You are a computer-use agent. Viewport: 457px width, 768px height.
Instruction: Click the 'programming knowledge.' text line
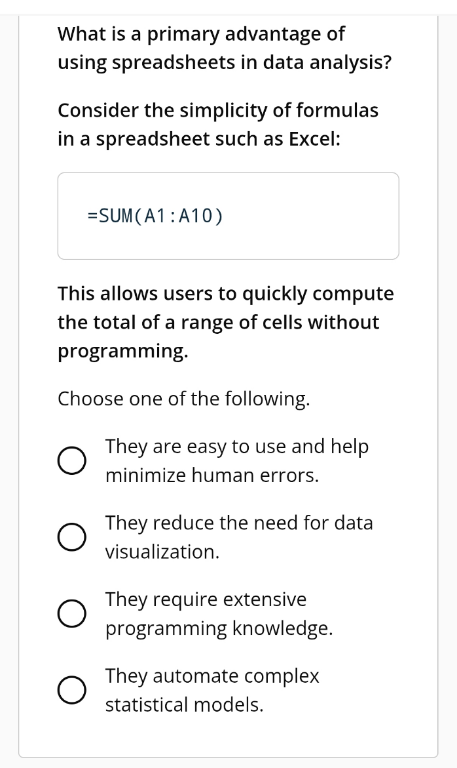(219, 628)
